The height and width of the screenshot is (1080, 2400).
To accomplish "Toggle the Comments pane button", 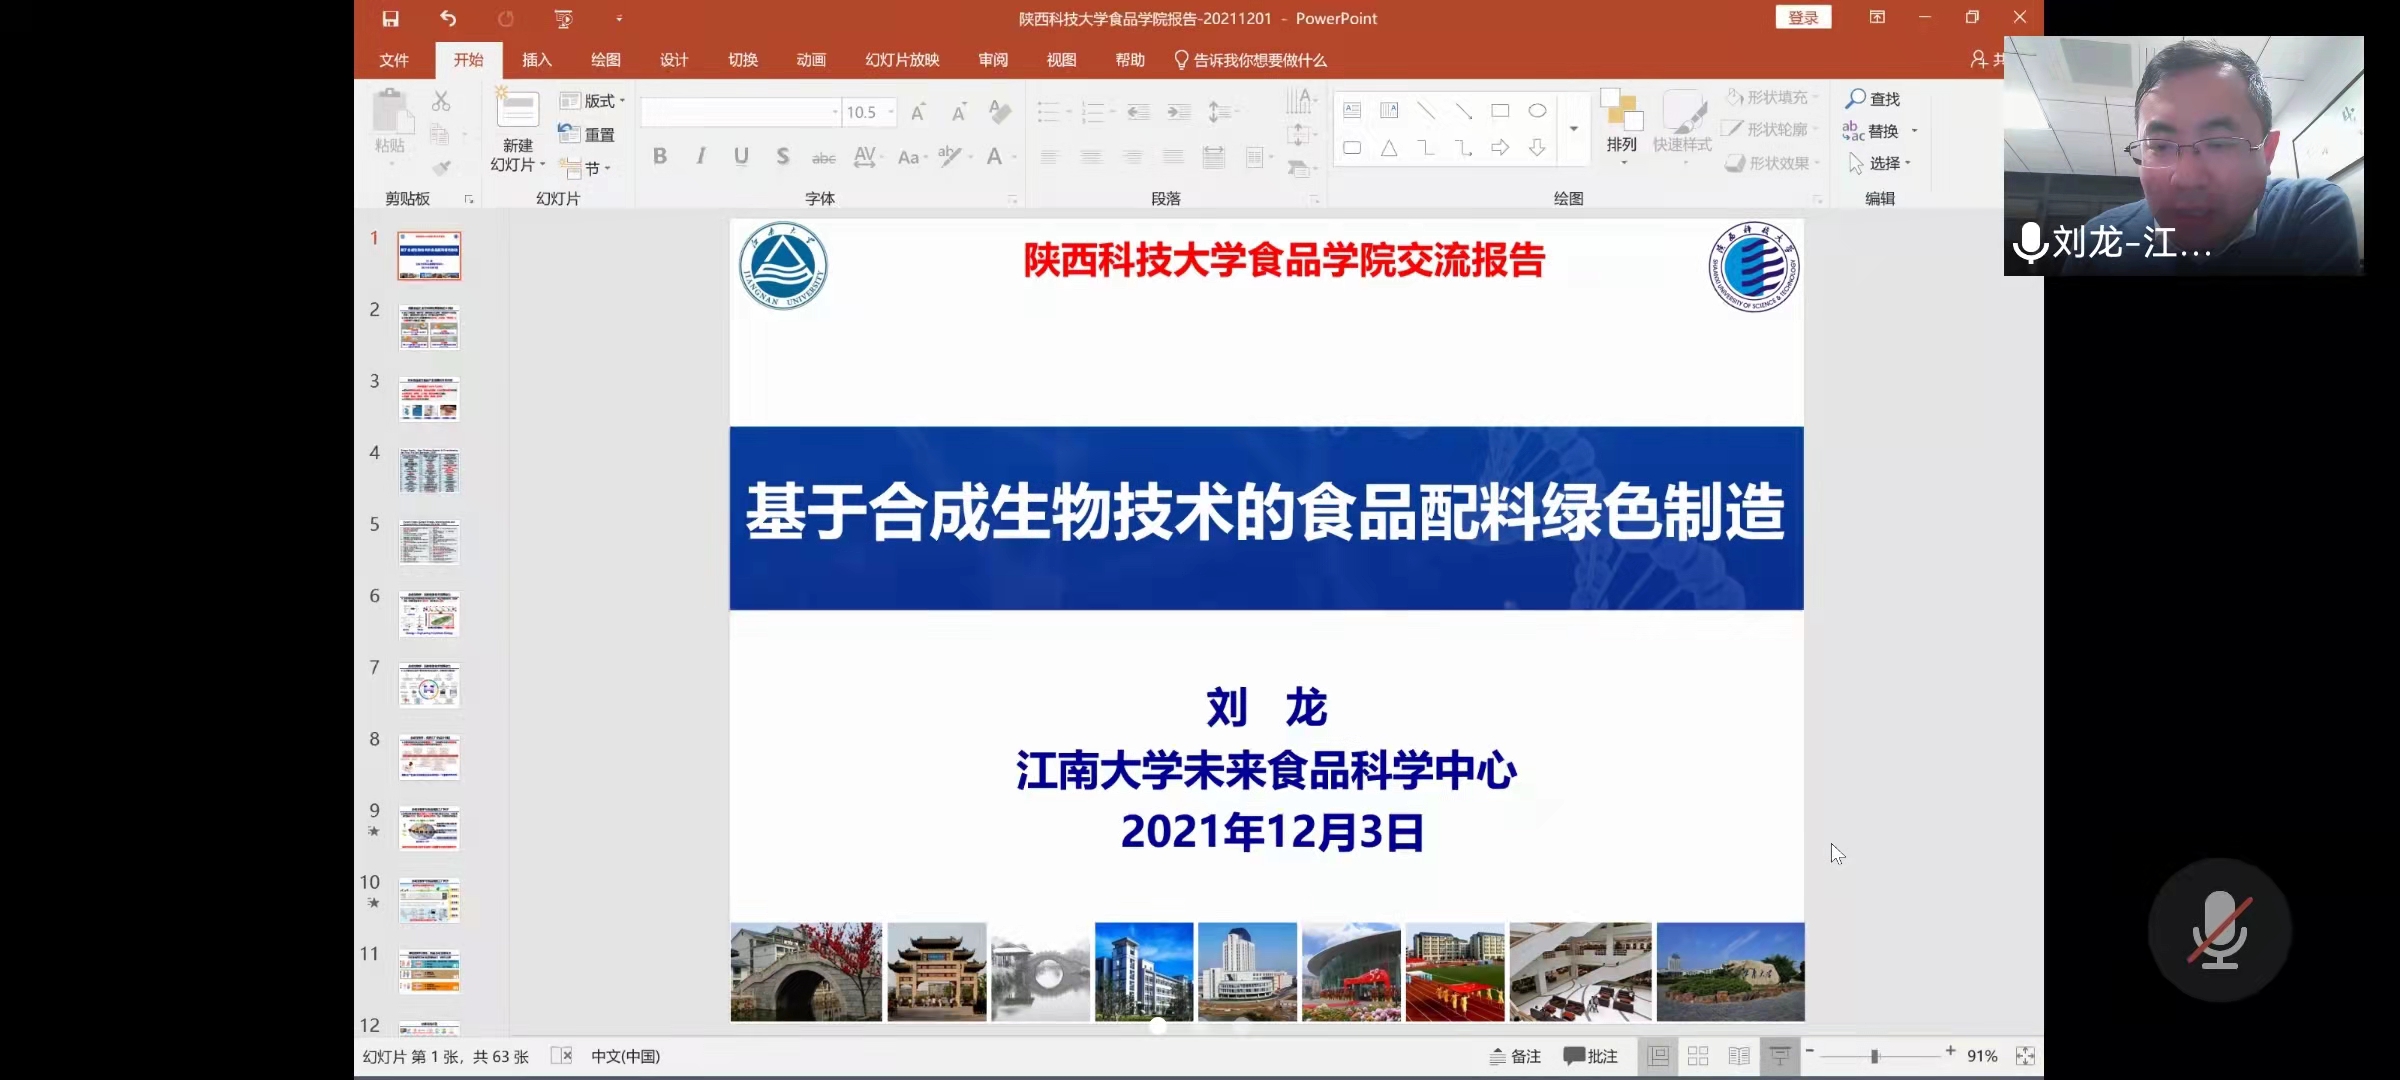I will (x=1590, y=1056).
